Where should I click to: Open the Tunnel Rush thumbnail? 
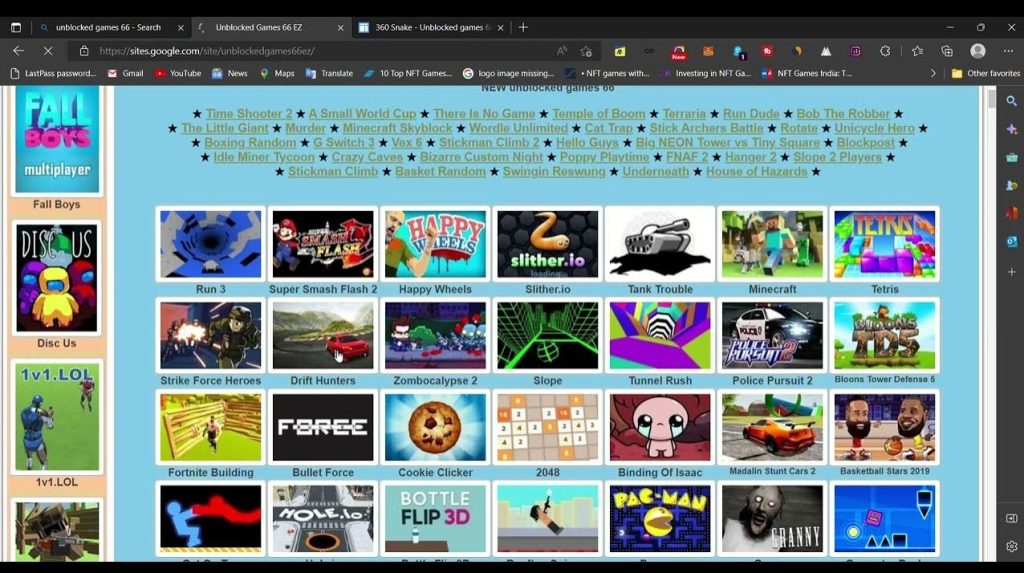(660, 336)
